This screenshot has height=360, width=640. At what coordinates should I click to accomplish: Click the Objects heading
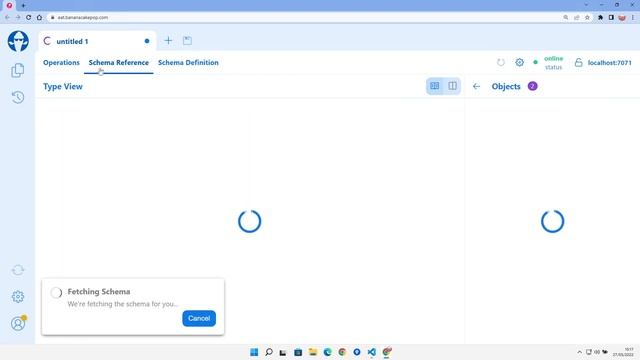(x=506, y=87)
